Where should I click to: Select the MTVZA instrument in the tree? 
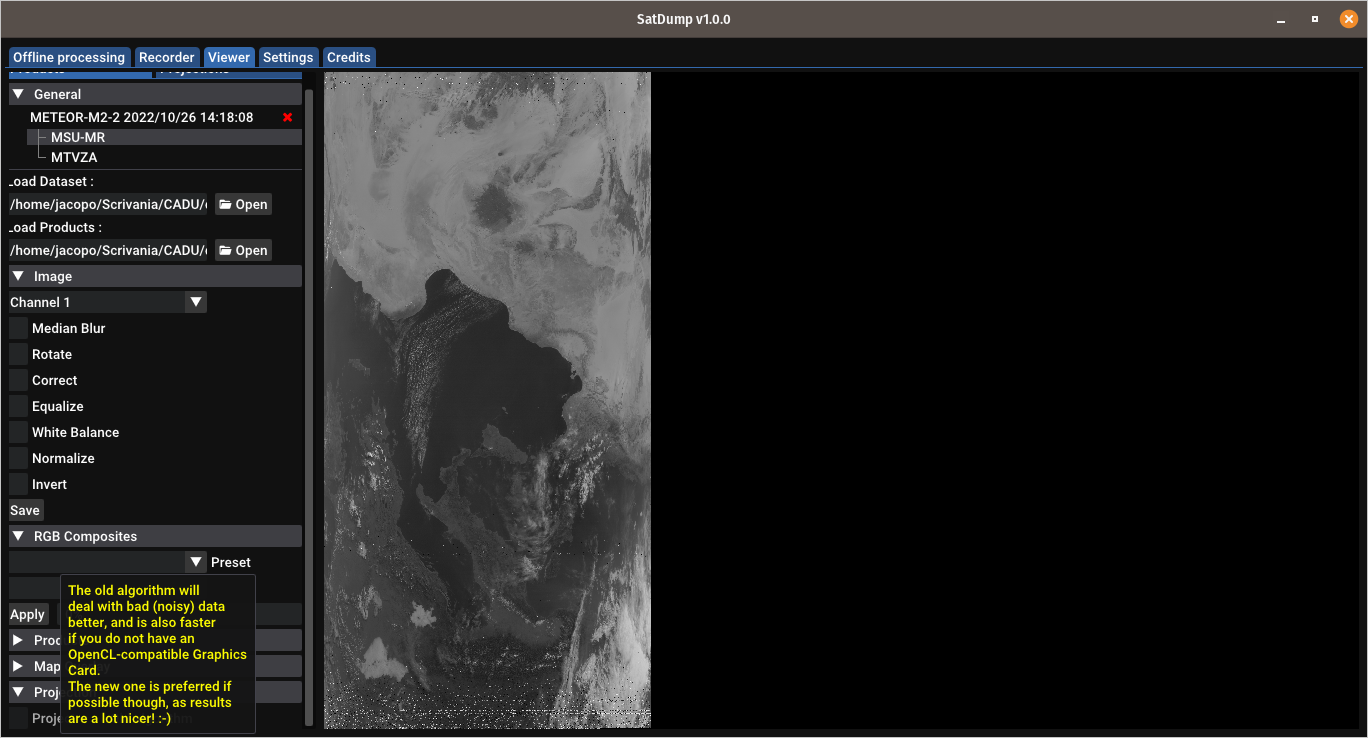(74, 157)
